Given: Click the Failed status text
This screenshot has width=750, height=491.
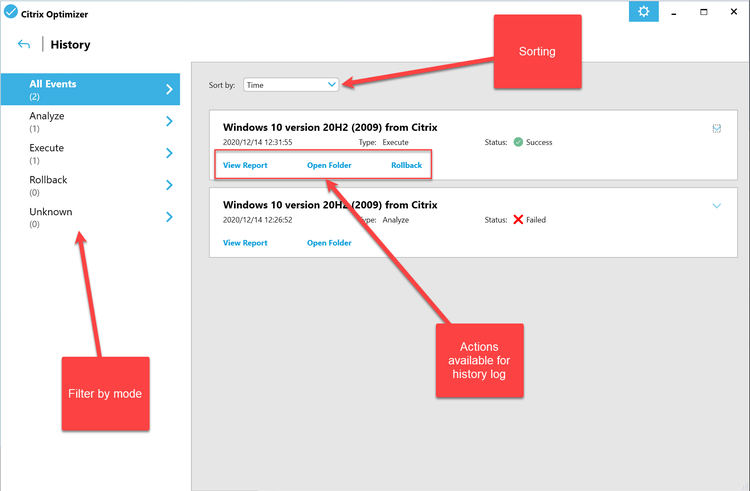Looking at the screenshot, I should pos(536,220).
